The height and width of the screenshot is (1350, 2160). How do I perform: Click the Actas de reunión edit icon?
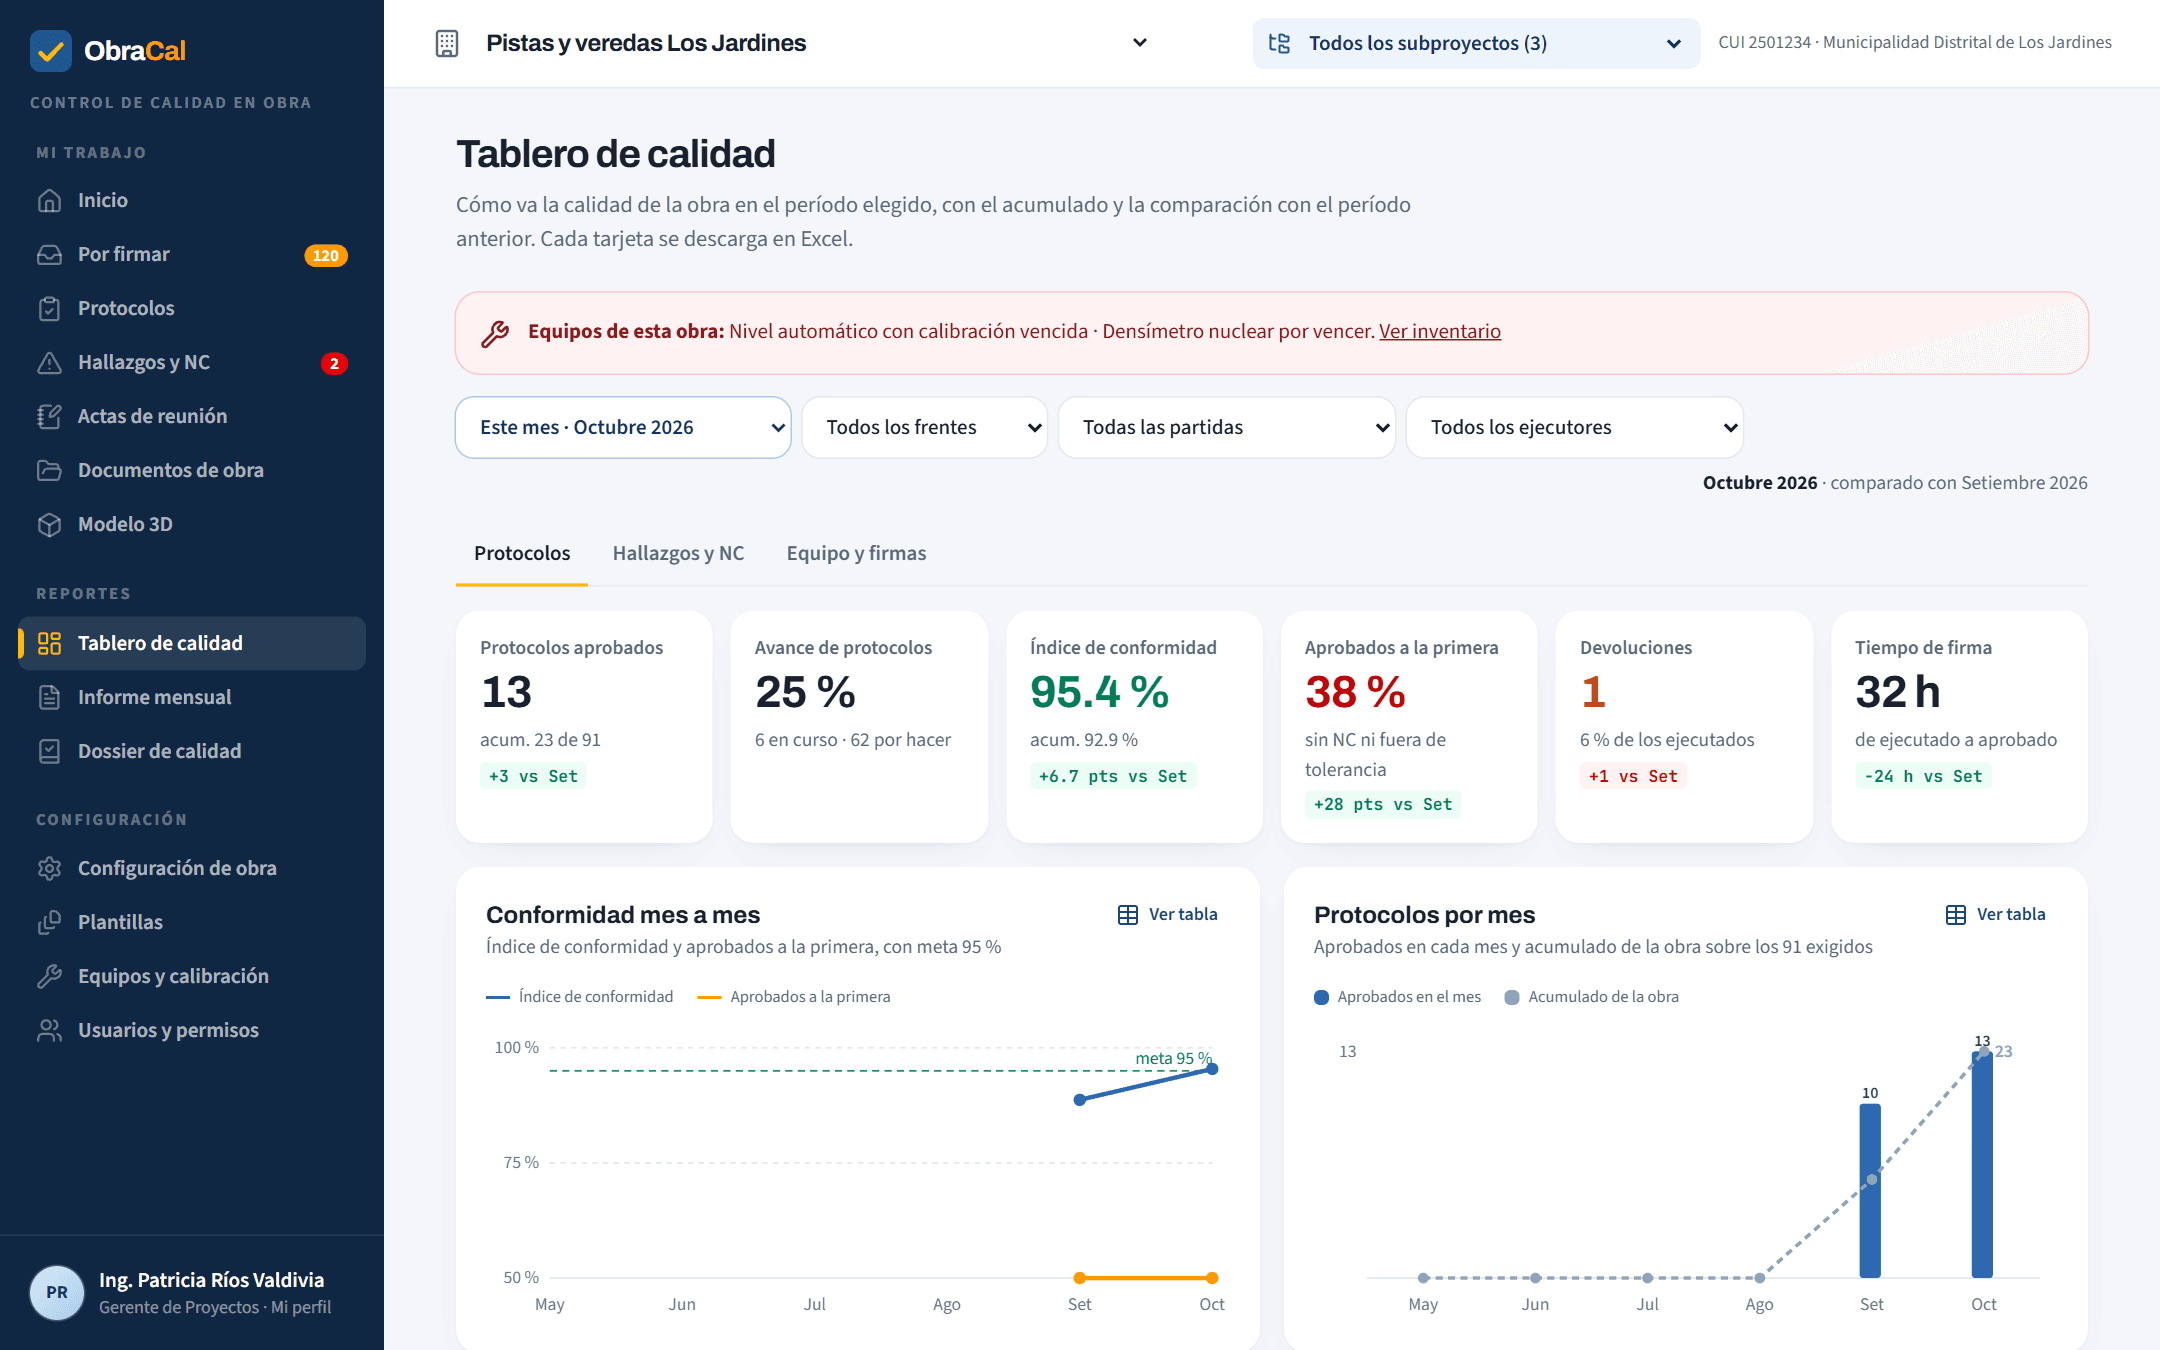[x=49, y=417]
